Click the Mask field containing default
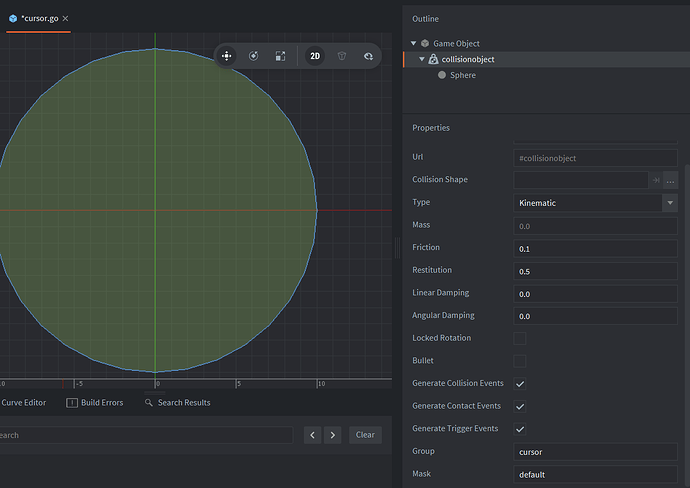The height and width of the screenshot is (488, 690). pos(595,474)
